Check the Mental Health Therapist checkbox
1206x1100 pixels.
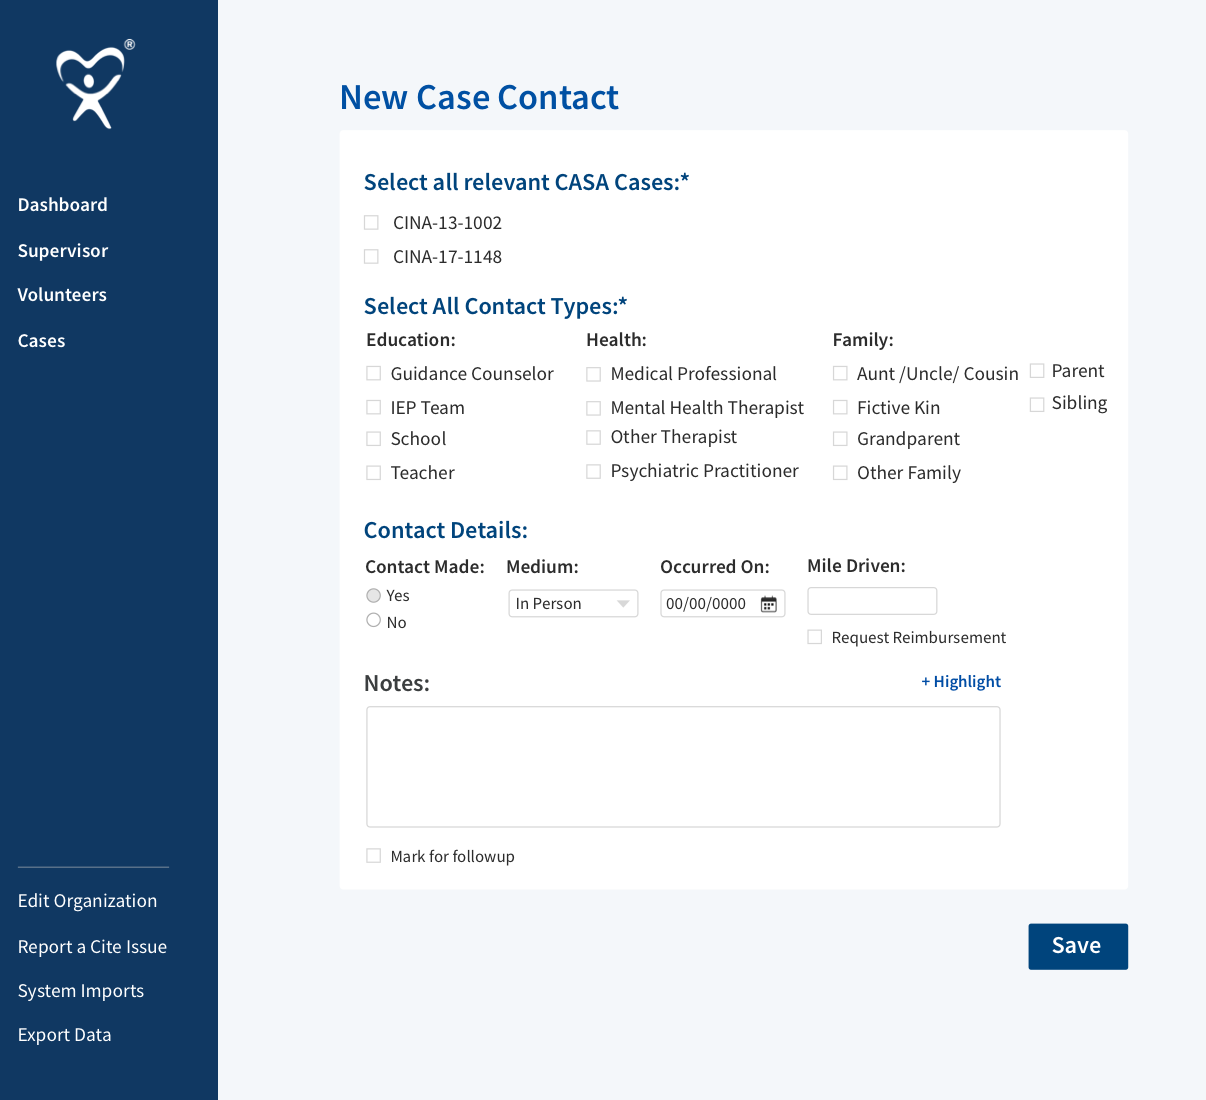pos(594,408)
